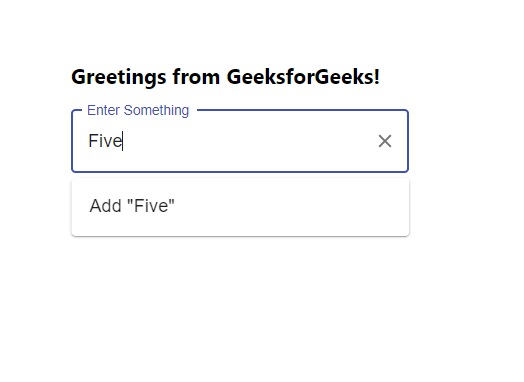The width and height of the screenshot is (524, 382).
Task: Click the quoted "Five" text in the suggestion
Action: 151,206
